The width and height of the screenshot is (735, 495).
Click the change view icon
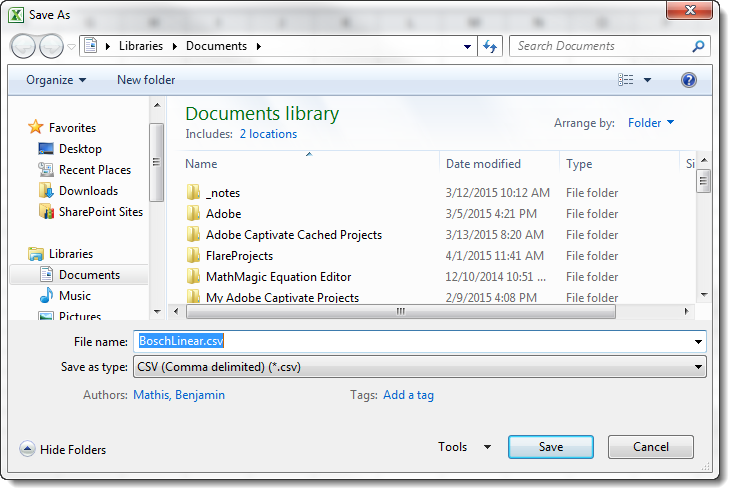pos(626,80)
